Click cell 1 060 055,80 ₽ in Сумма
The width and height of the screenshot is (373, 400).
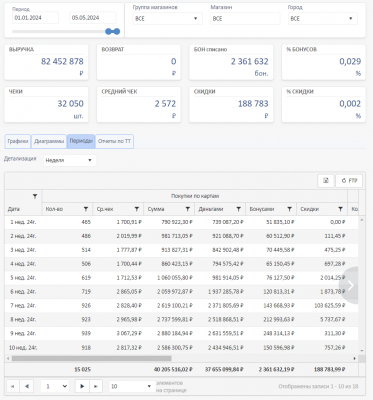click(175, 278)
